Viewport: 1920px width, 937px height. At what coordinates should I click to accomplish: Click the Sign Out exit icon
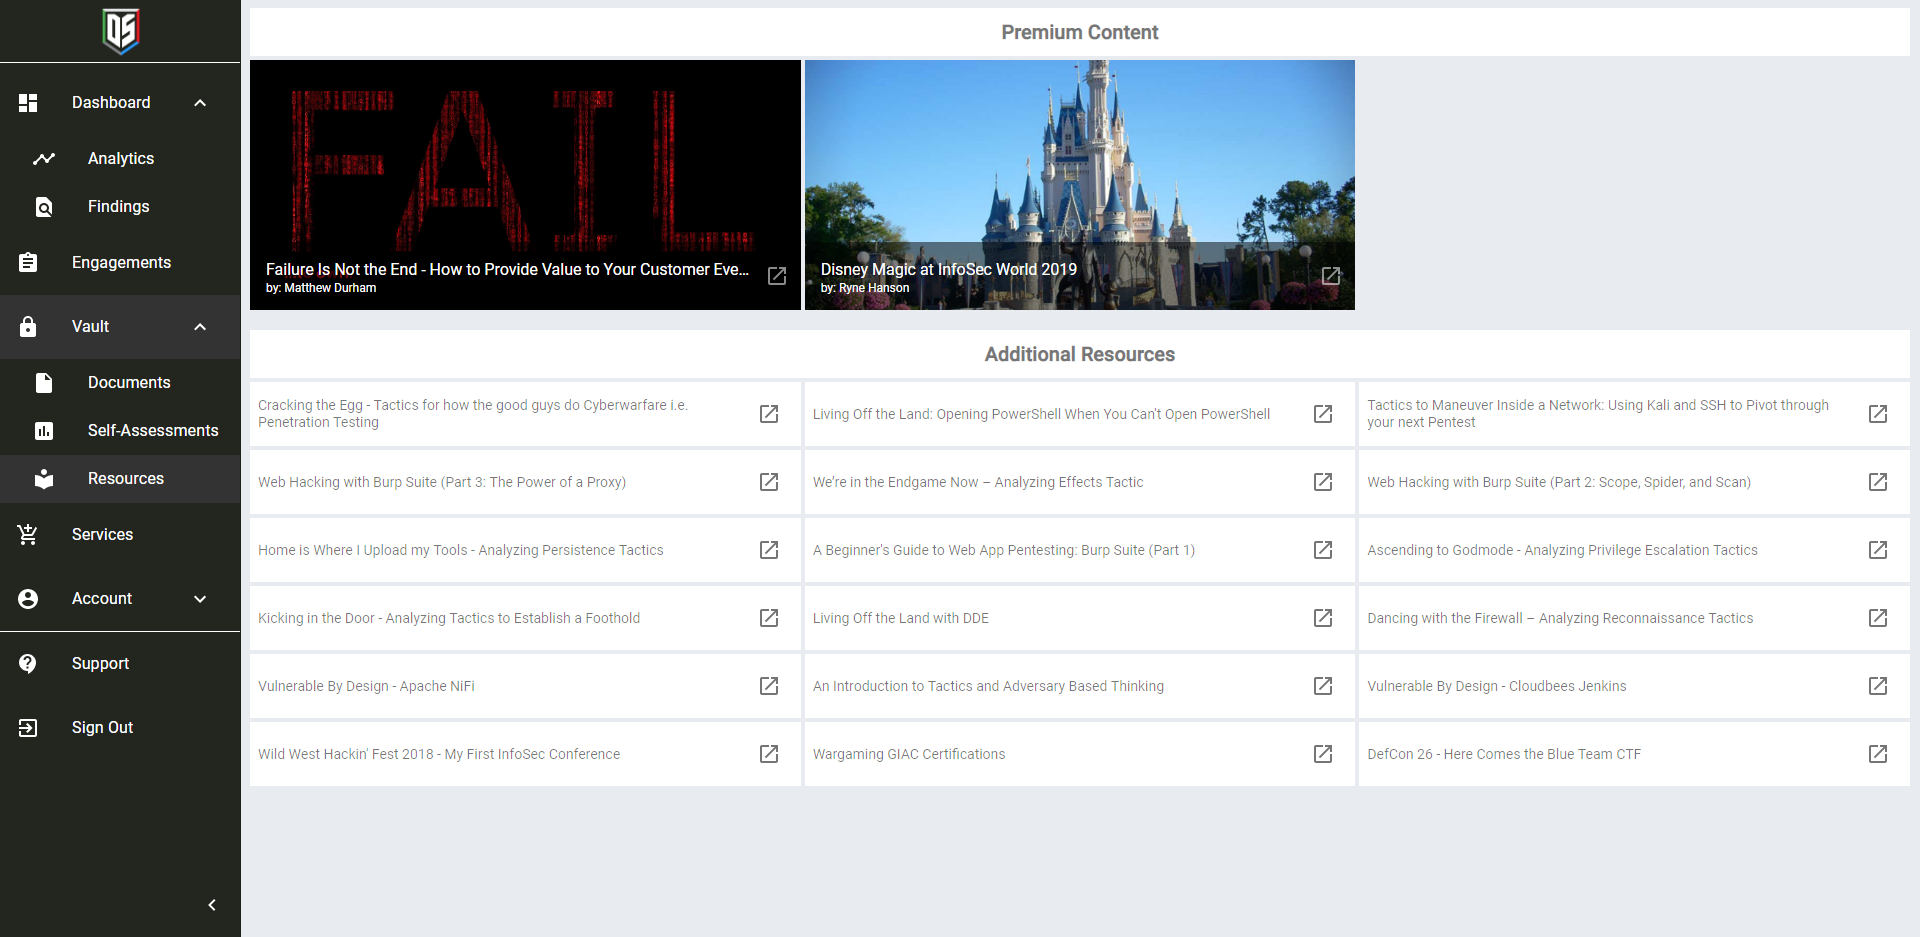[x=28, y=728]
